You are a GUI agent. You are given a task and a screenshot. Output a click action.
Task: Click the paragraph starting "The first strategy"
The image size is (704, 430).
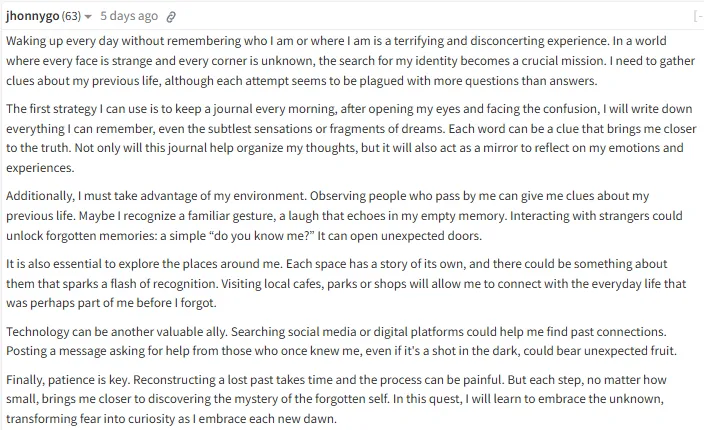[350, 138]
